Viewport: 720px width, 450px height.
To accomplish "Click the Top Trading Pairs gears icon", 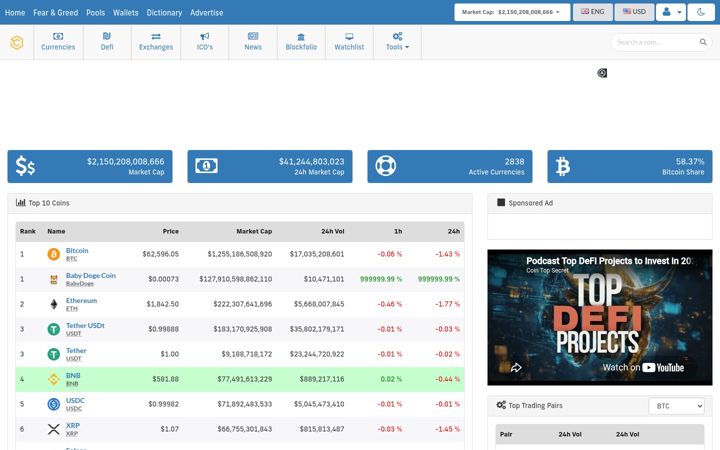I will pos(501,405).
